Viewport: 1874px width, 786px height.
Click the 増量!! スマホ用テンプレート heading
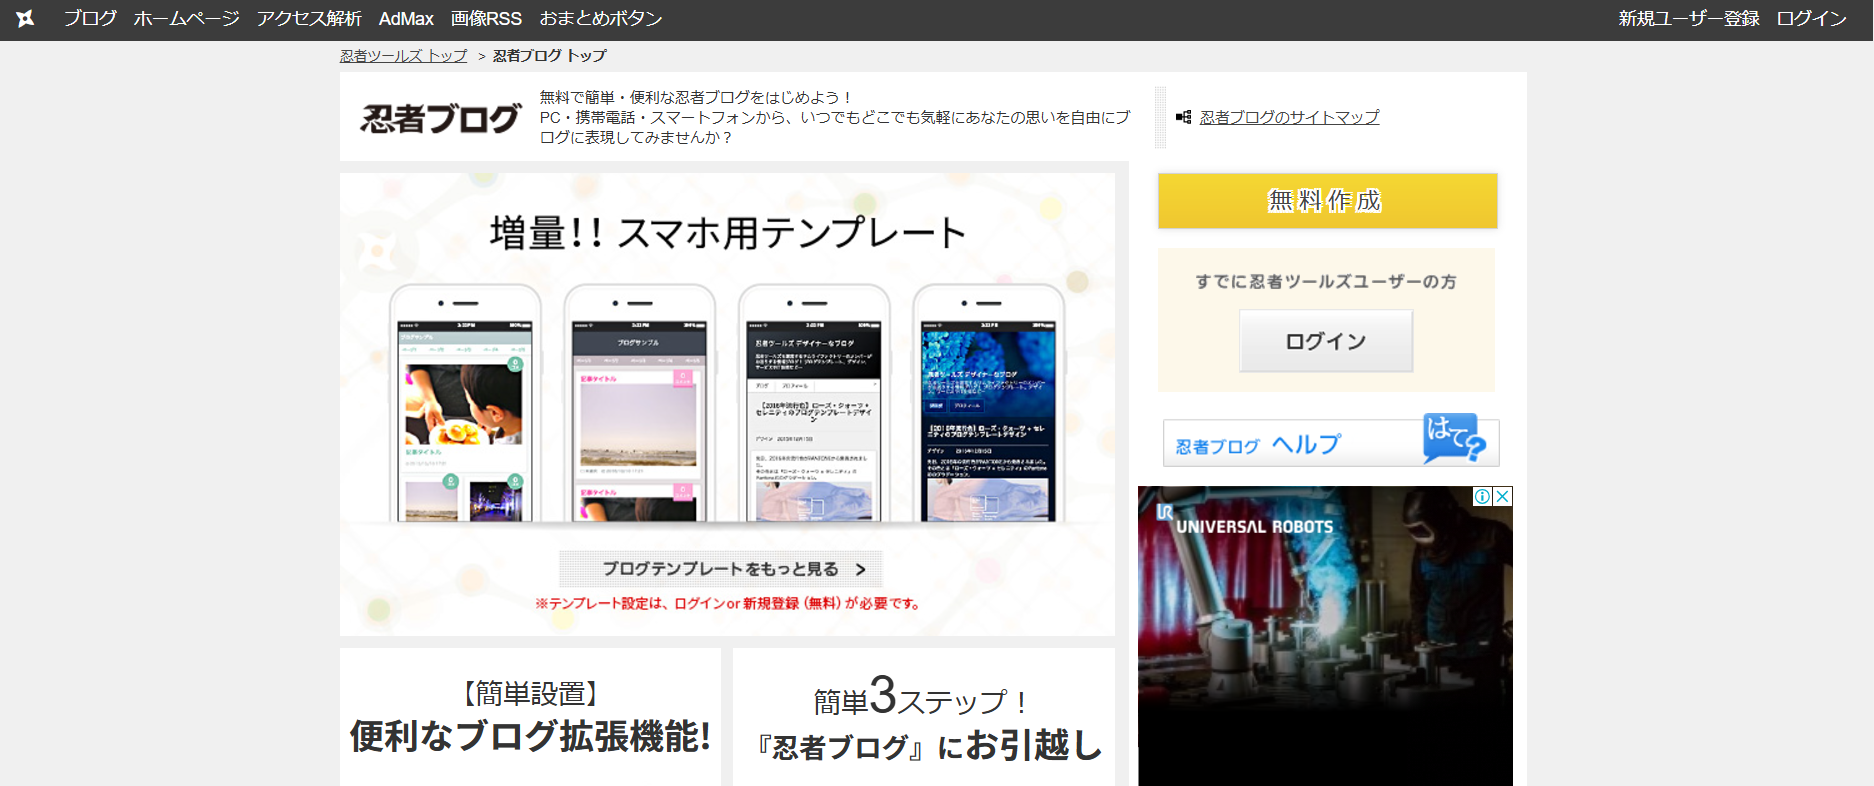(728, 233)
